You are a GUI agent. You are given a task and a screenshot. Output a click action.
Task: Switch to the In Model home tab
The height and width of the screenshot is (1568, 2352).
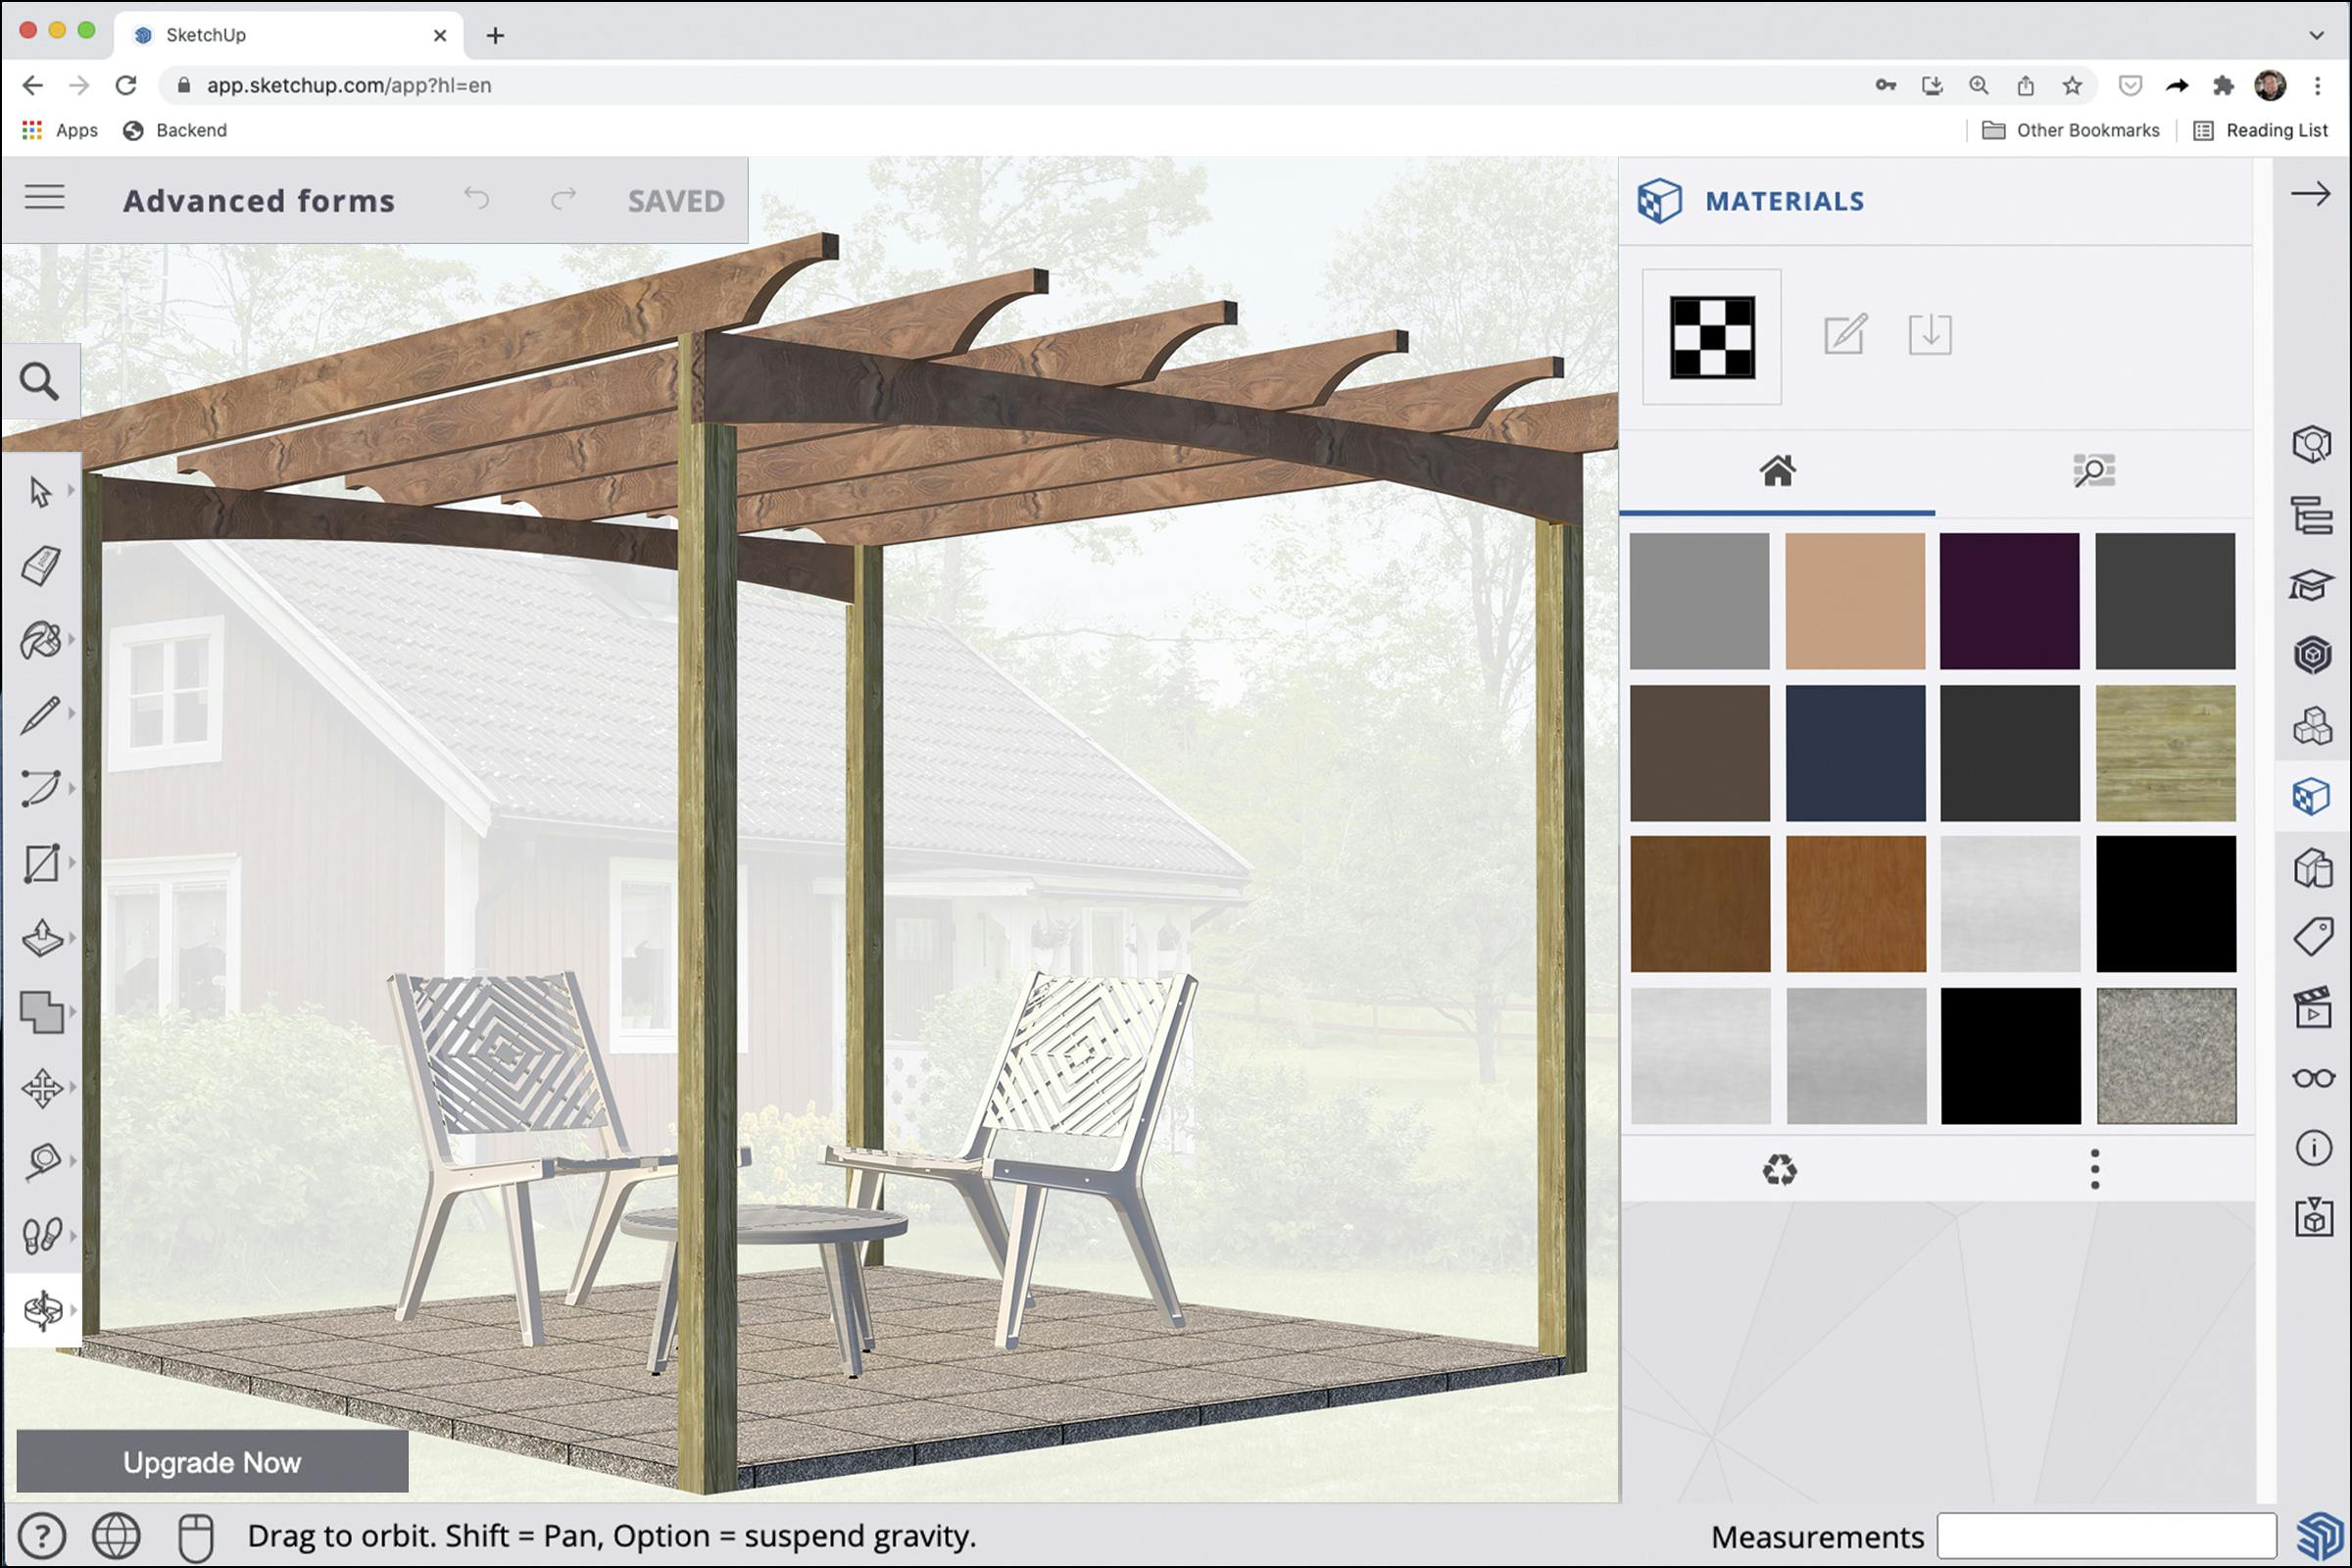[x=1777, y=470]
